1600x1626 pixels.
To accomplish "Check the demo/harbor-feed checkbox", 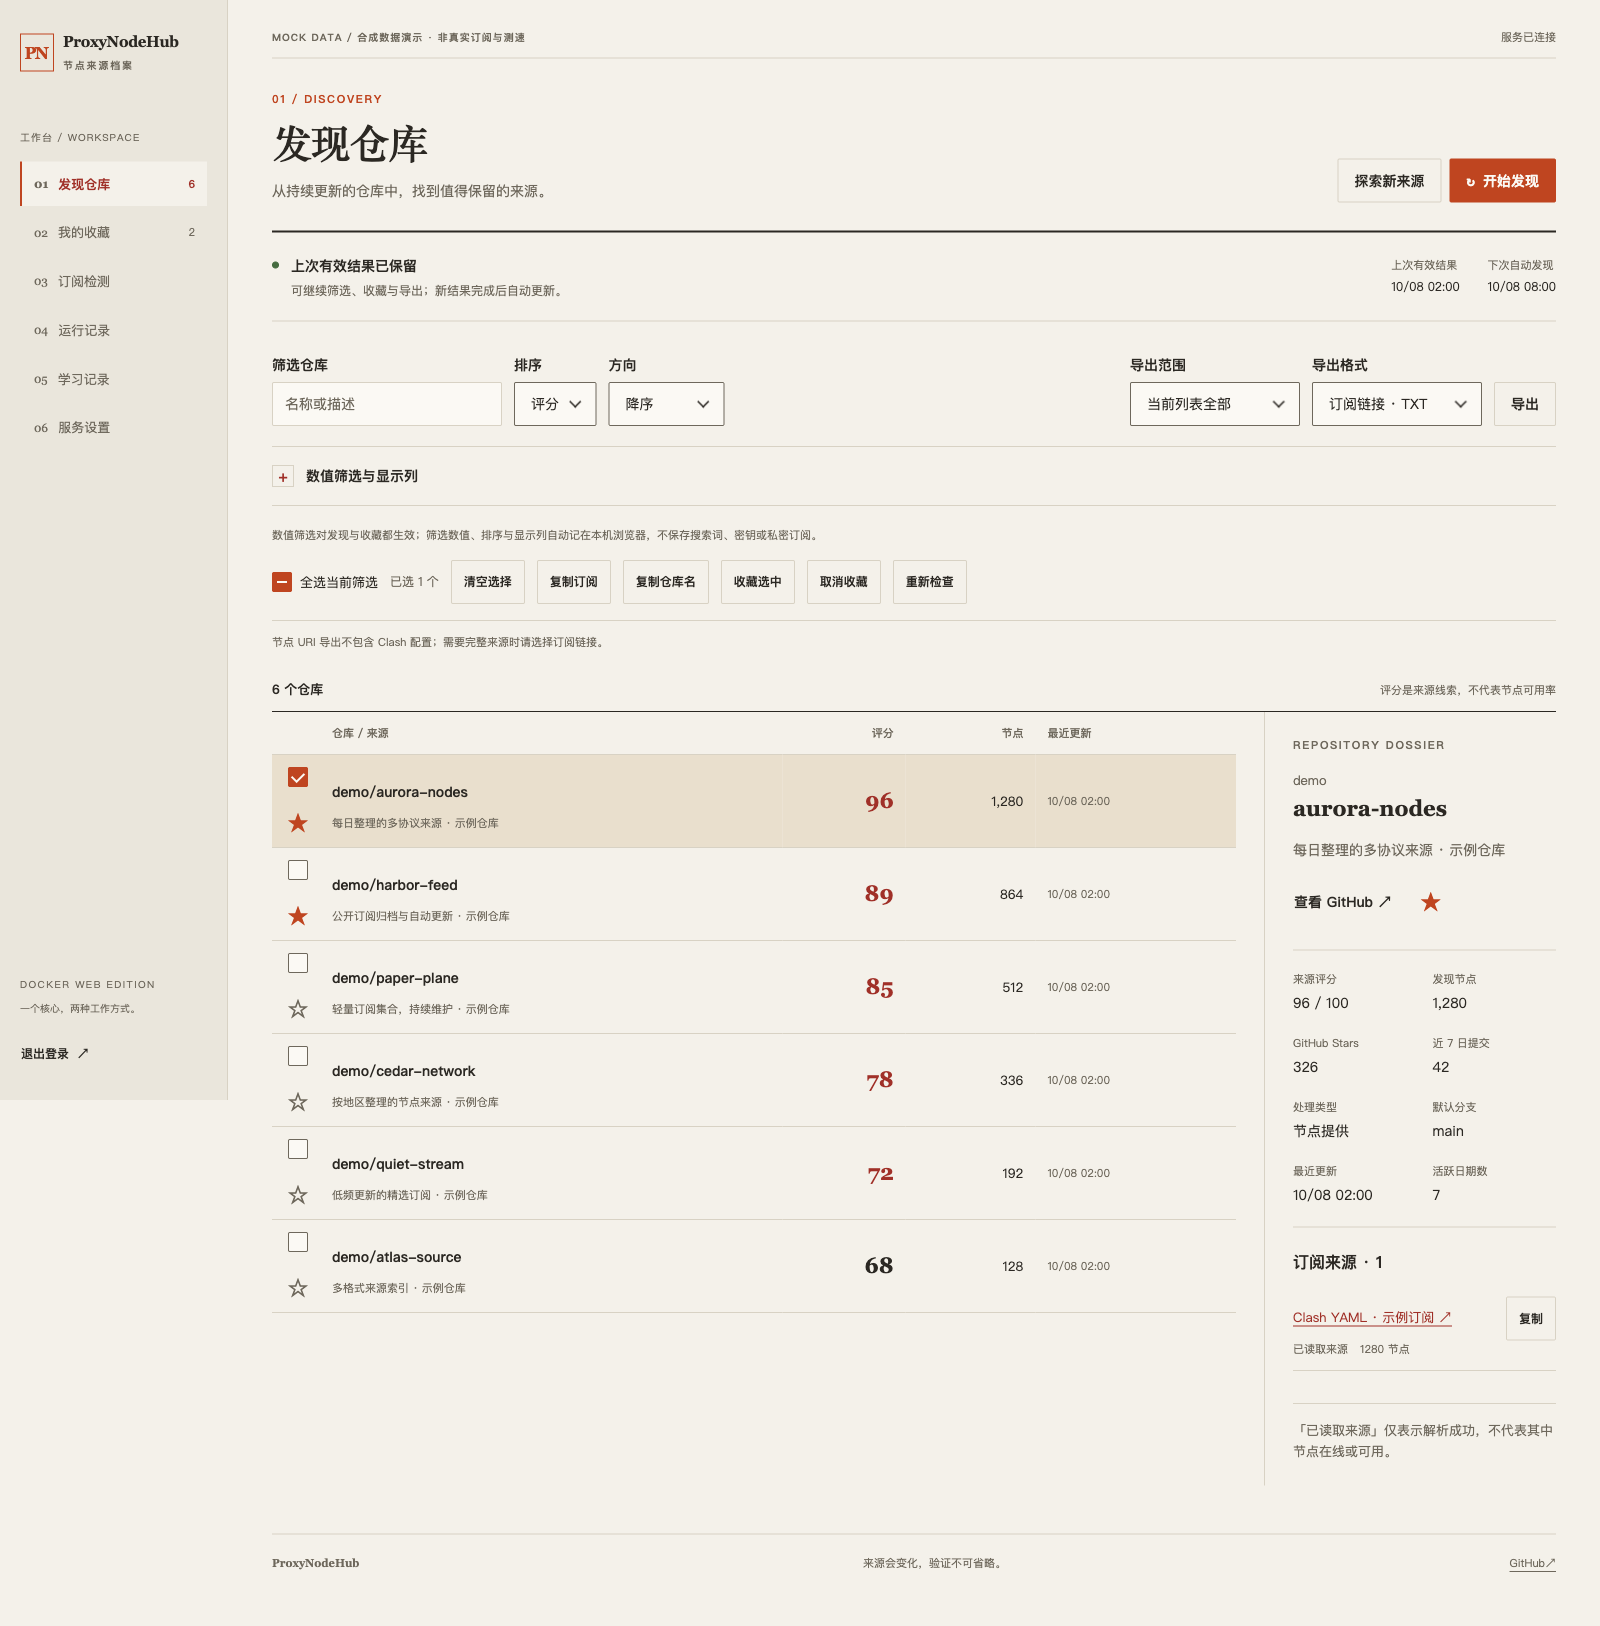I will point(298,870).
